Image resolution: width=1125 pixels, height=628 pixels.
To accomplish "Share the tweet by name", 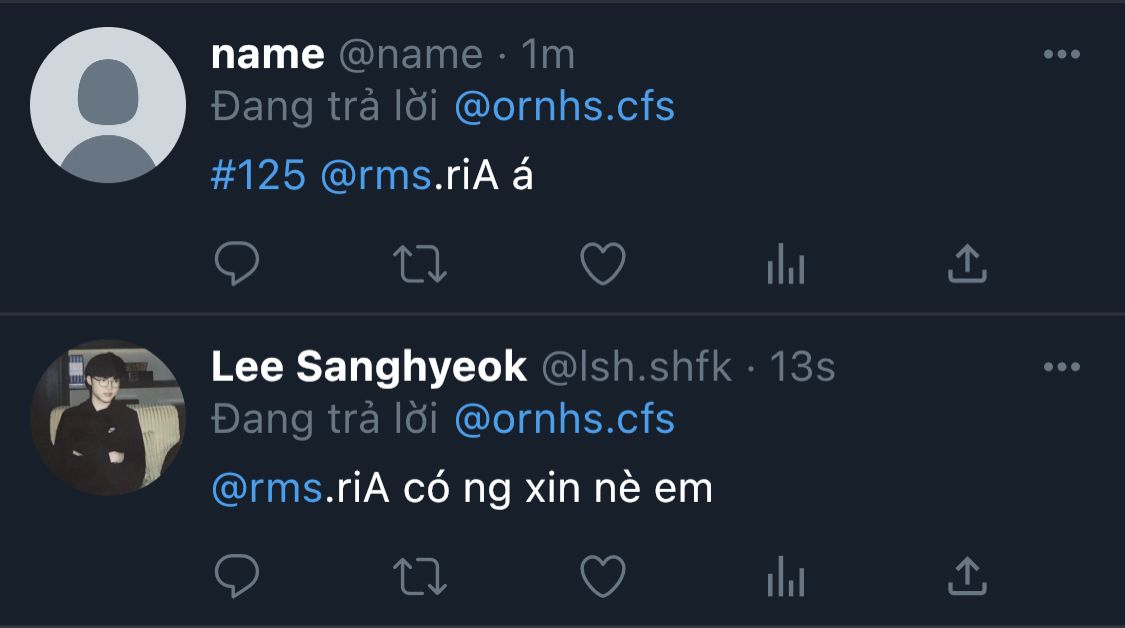I will (967, 263).
